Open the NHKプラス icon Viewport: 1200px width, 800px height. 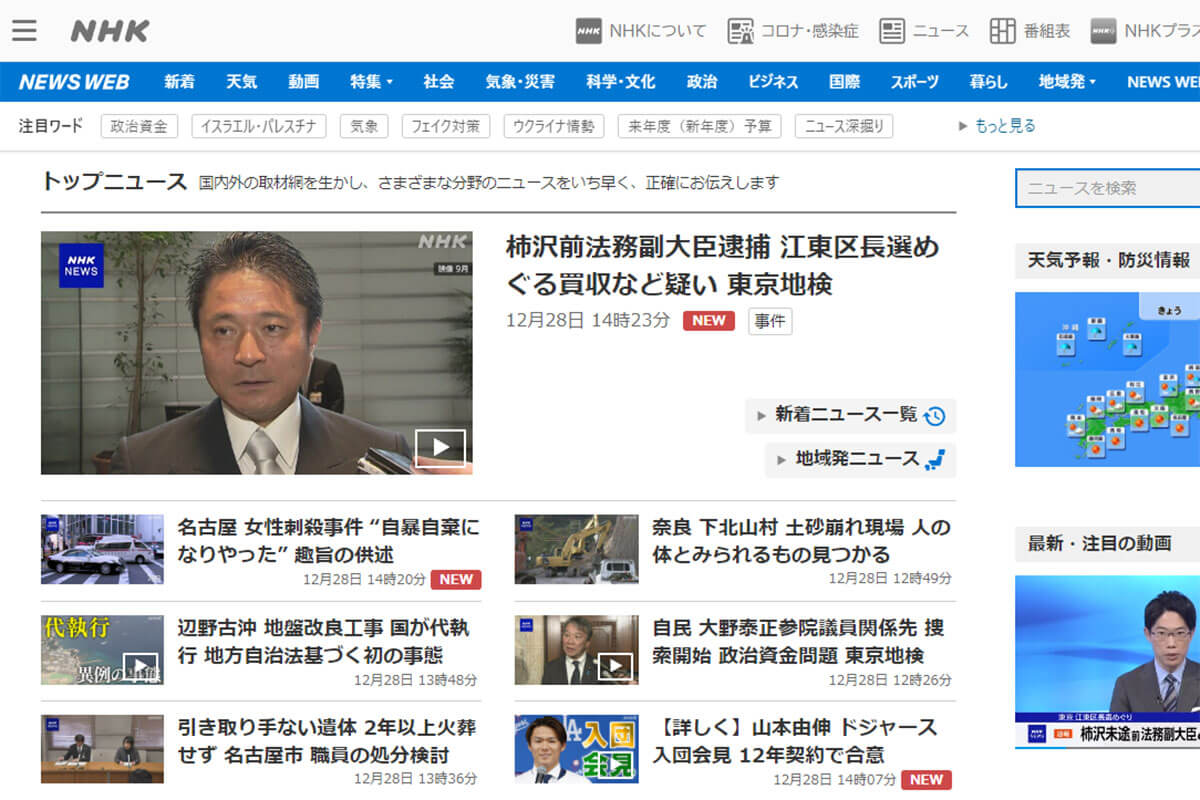tap(1104, 31)
